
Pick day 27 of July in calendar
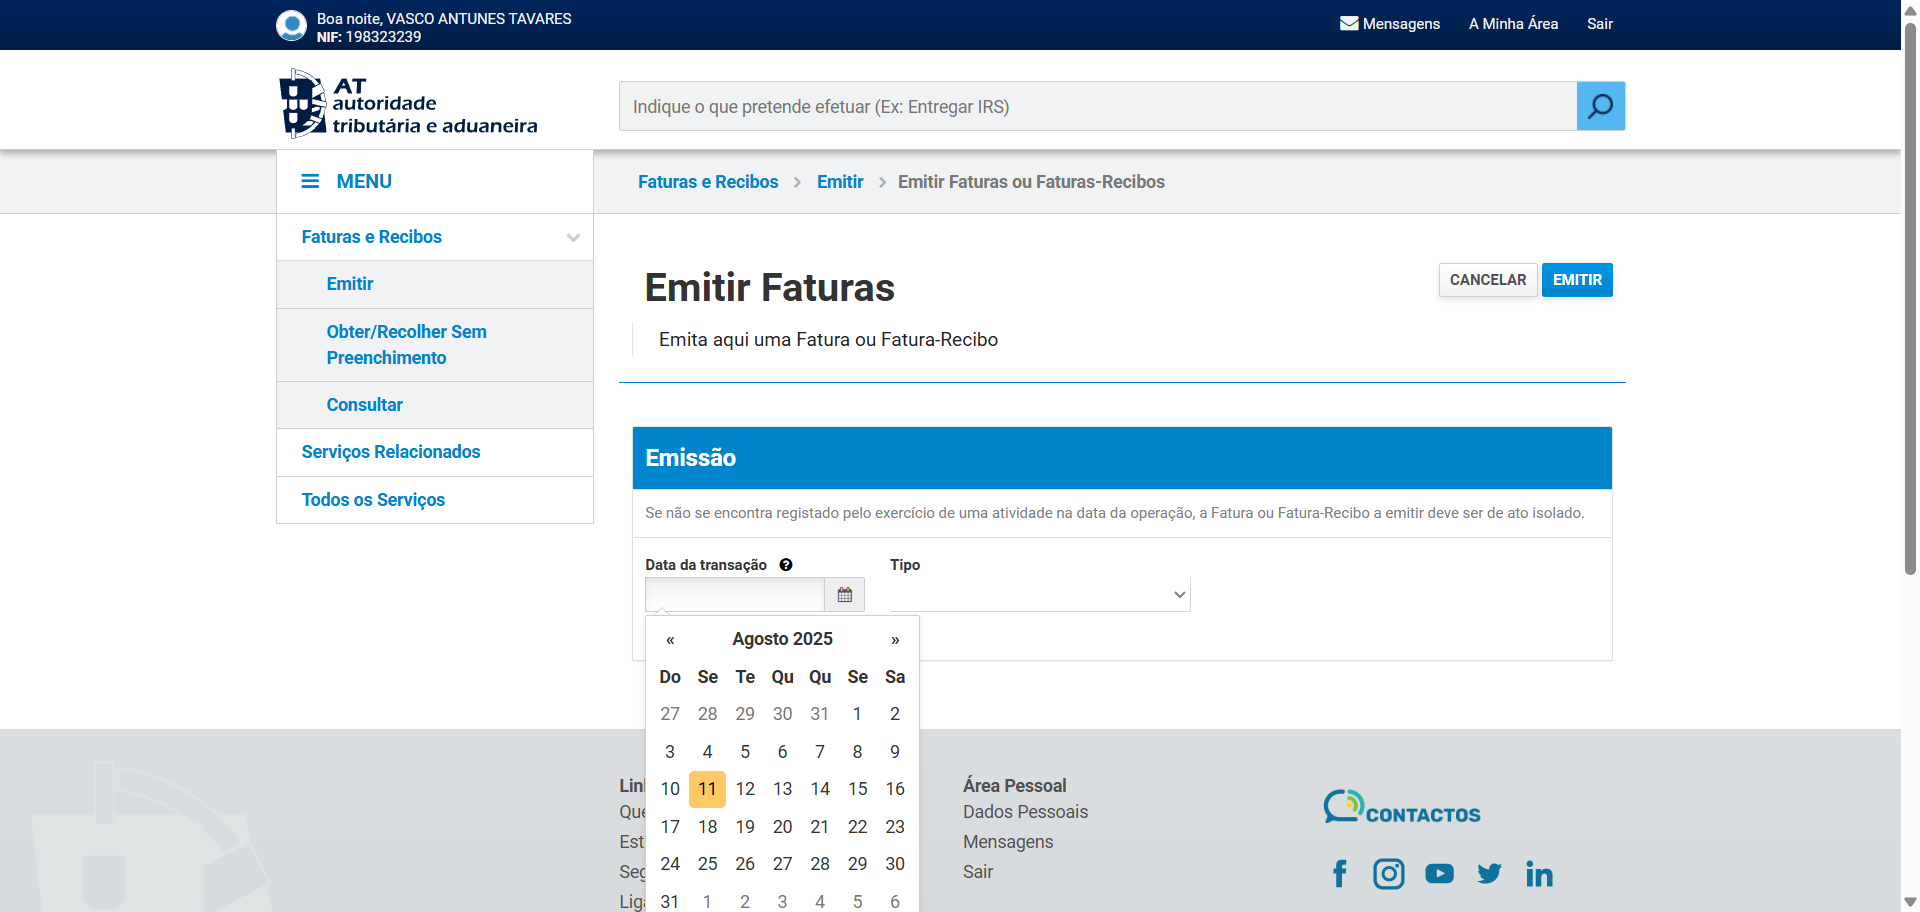[670, 714]
